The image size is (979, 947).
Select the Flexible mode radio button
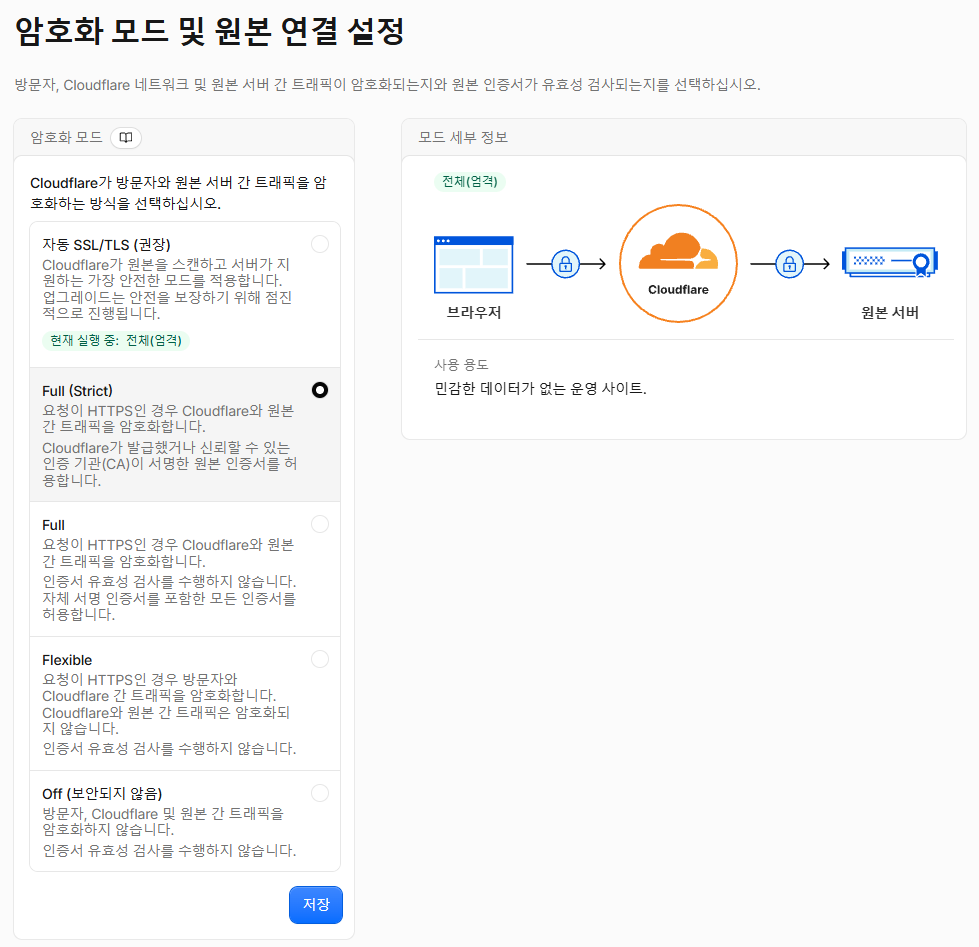[x=320, y=659]
